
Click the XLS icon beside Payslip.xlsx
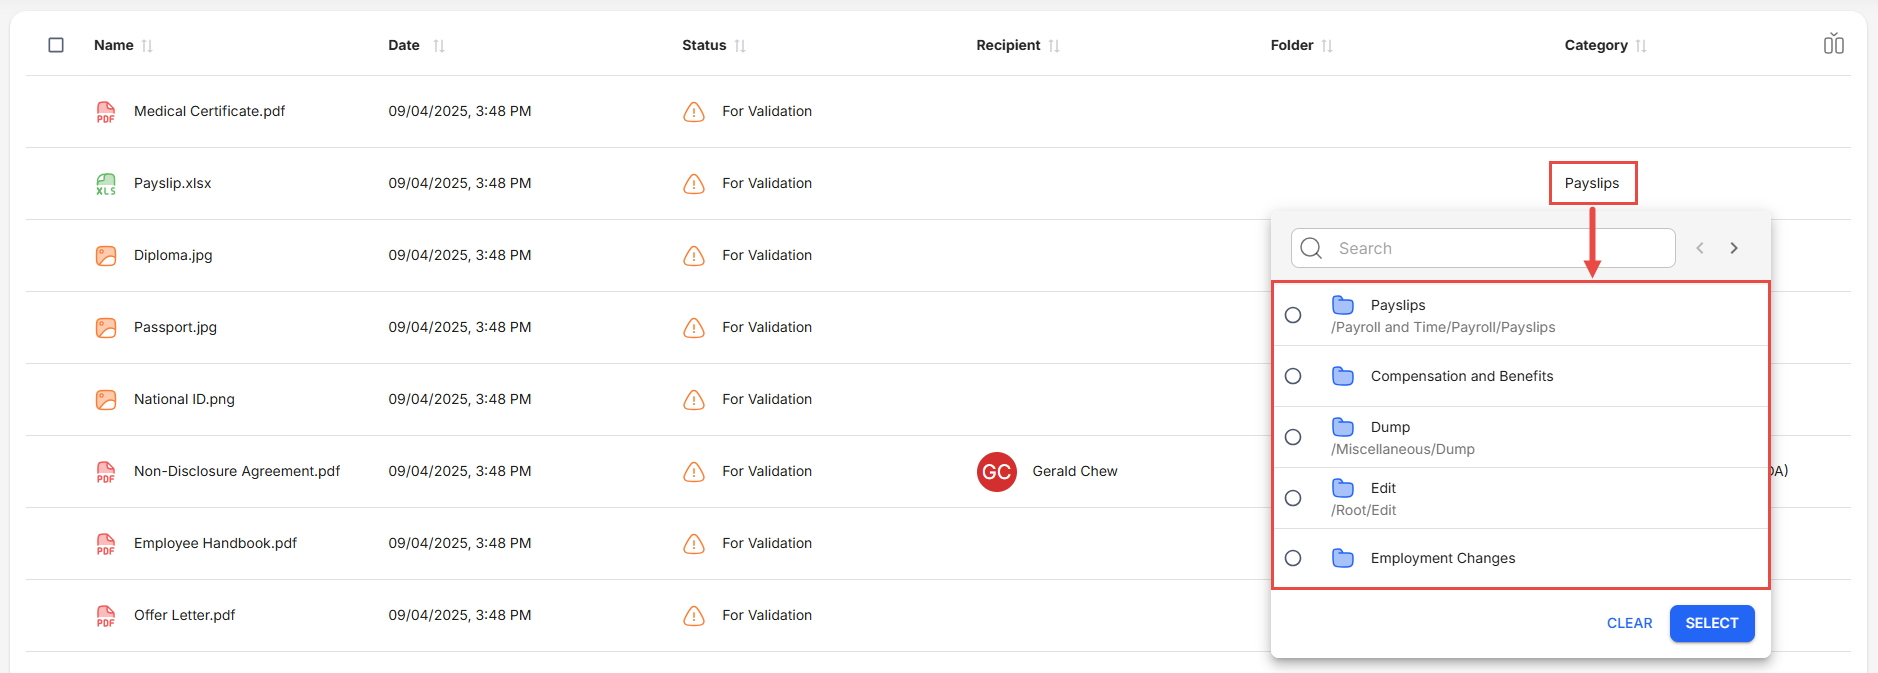tap(105, 184)
